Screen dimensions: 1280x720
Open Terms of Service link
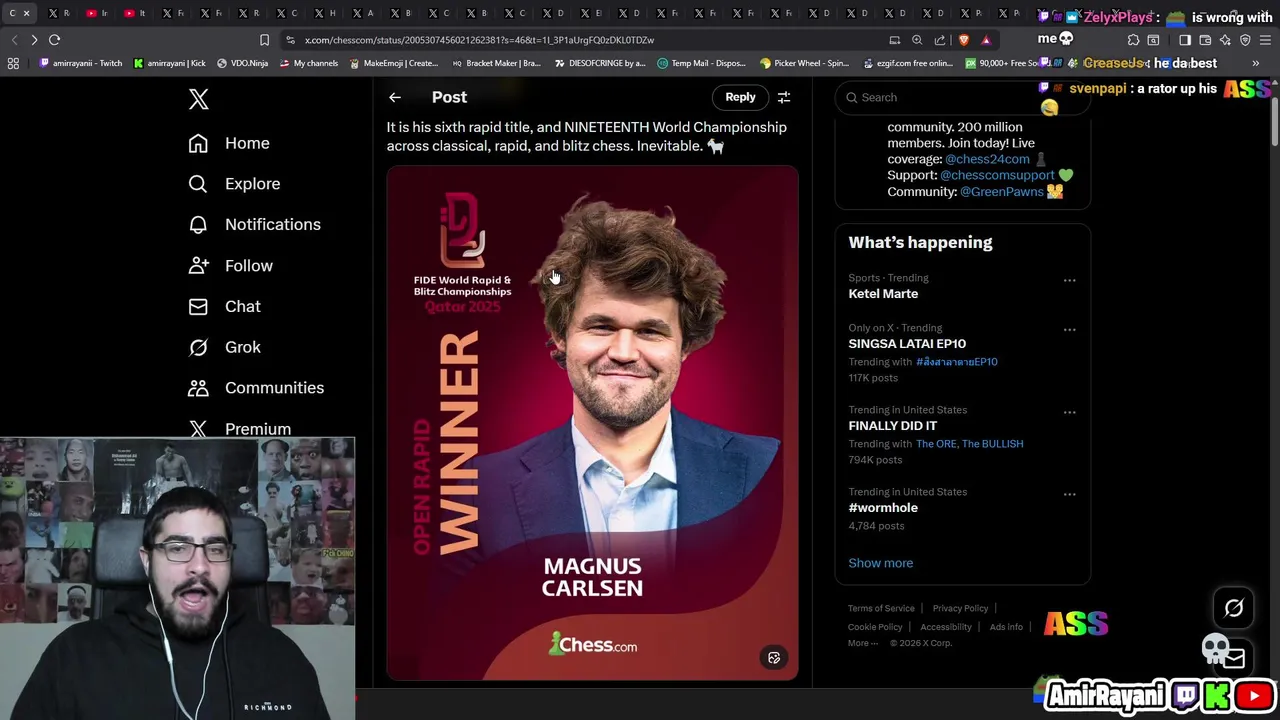point(881,608)
